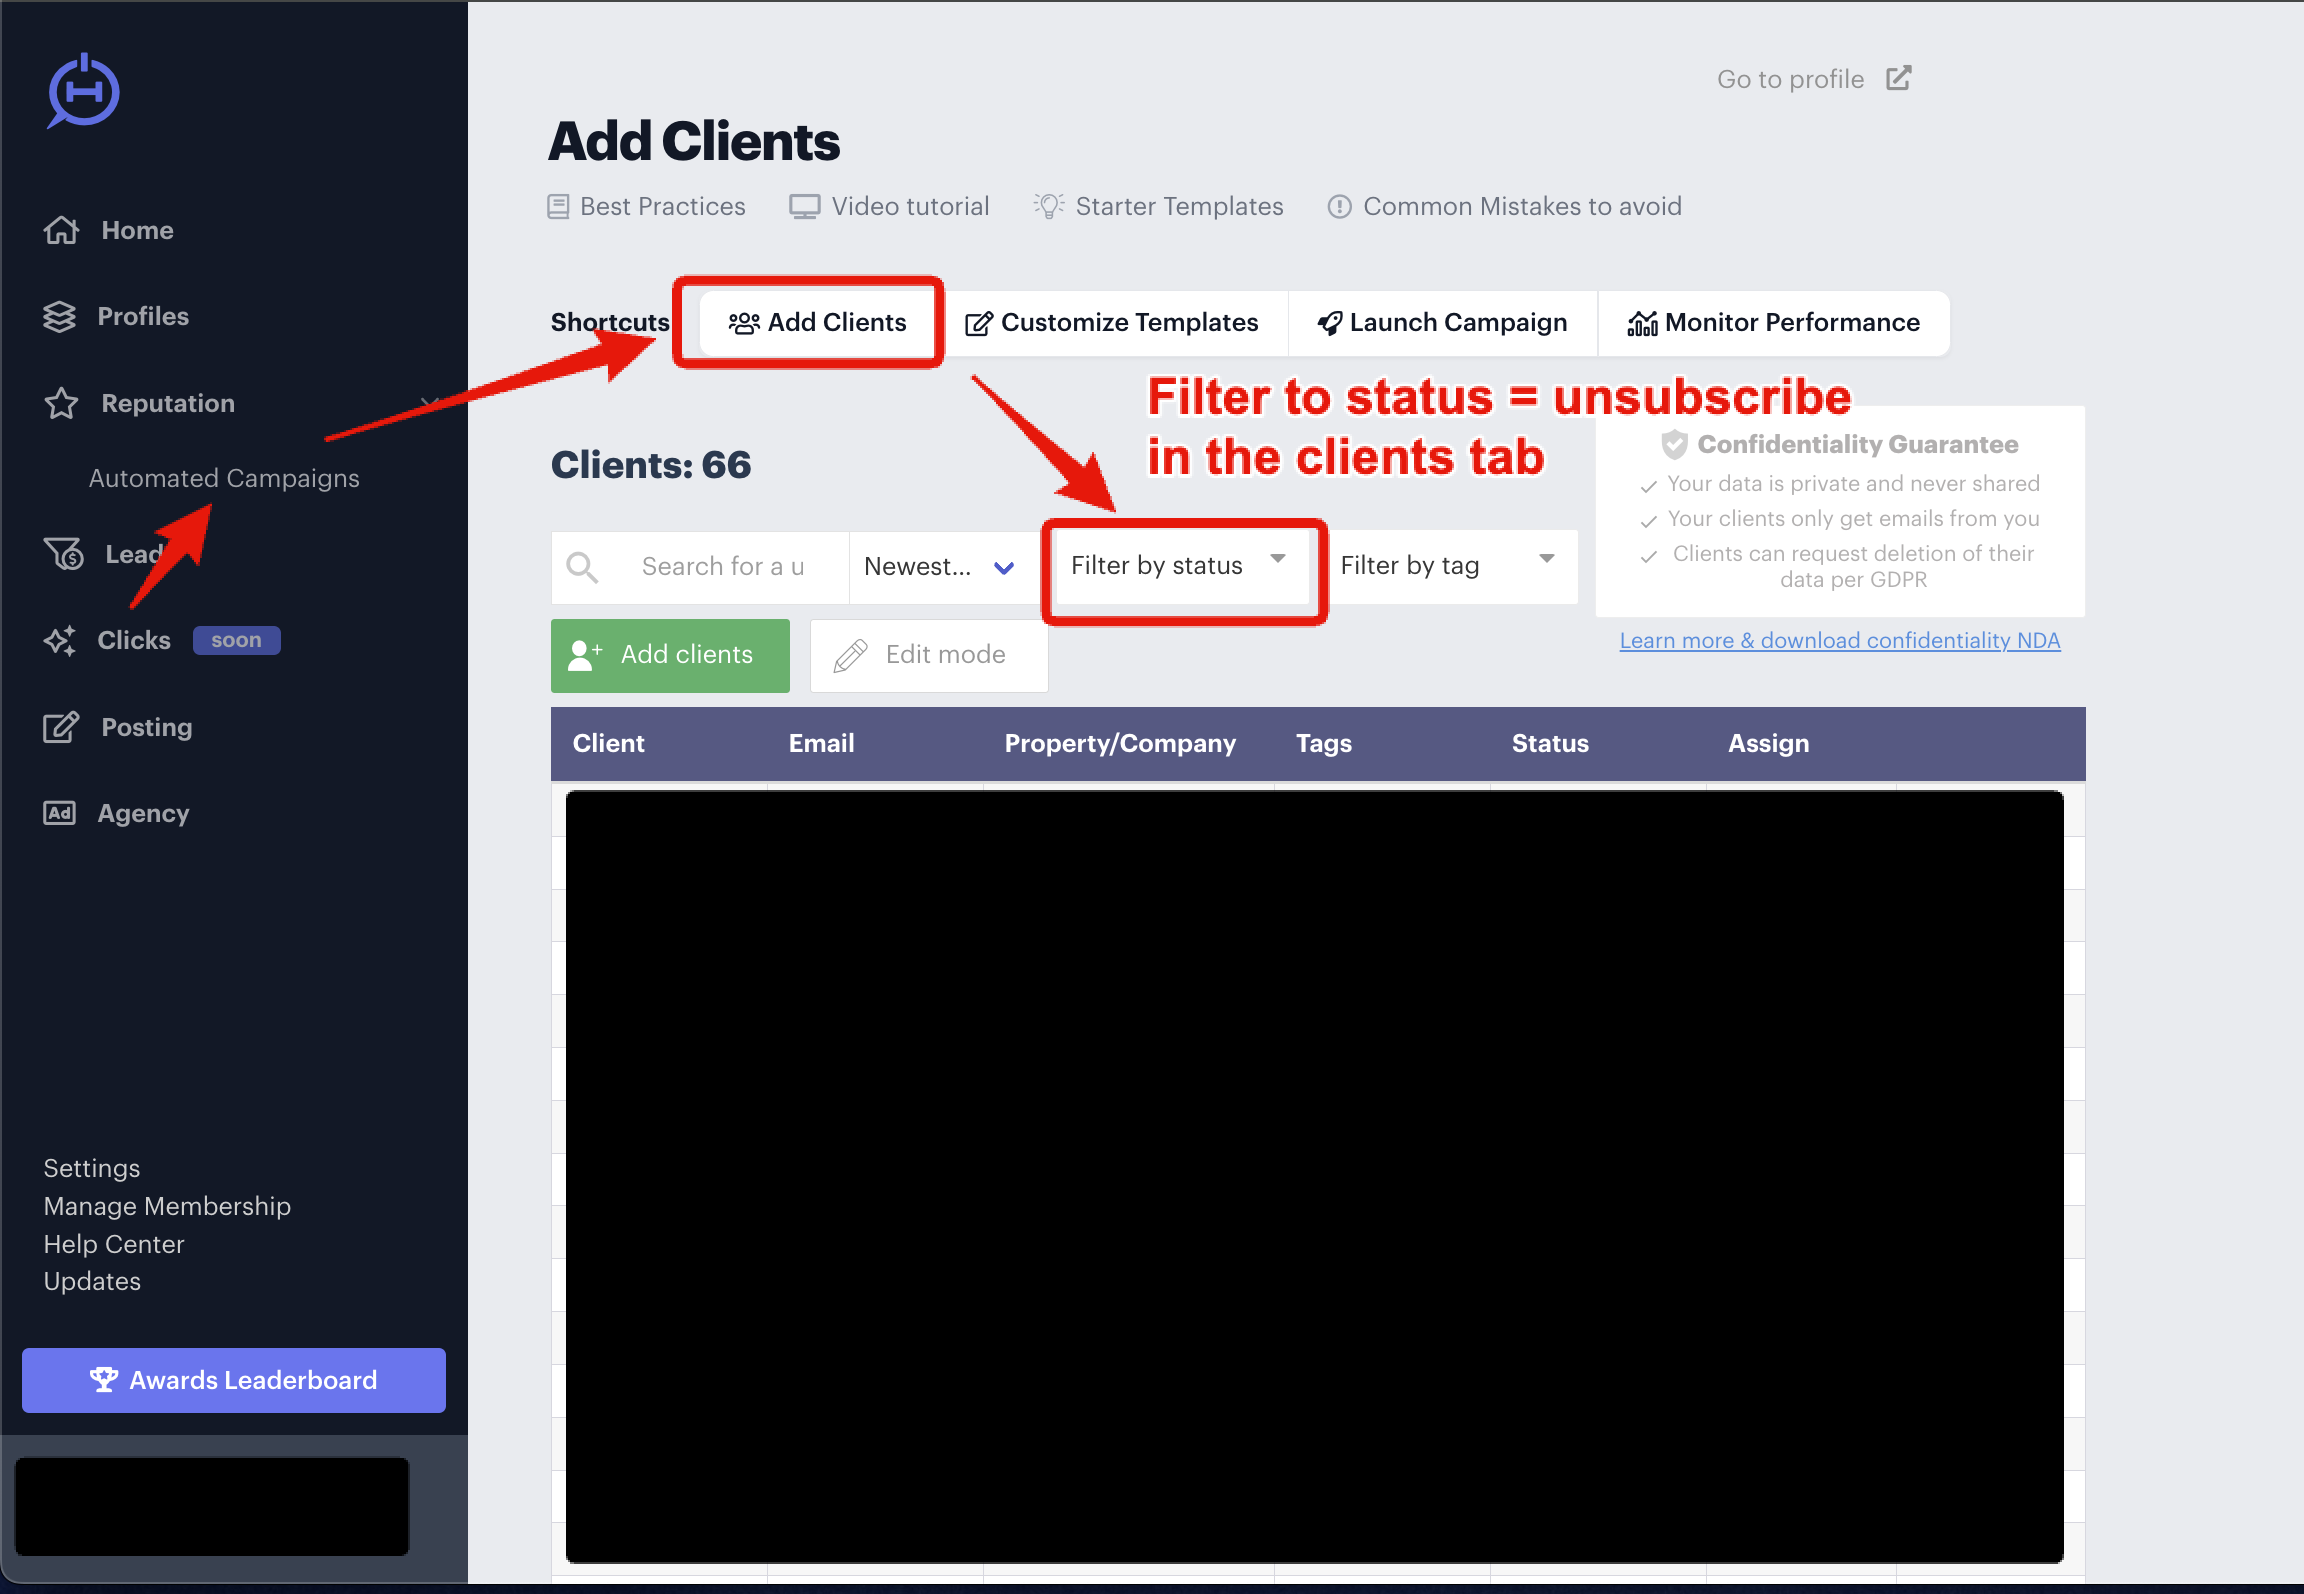Click the Posting pencil-square icon
This screenshot has height=1594, width=2304.
(x=60, y=727)
